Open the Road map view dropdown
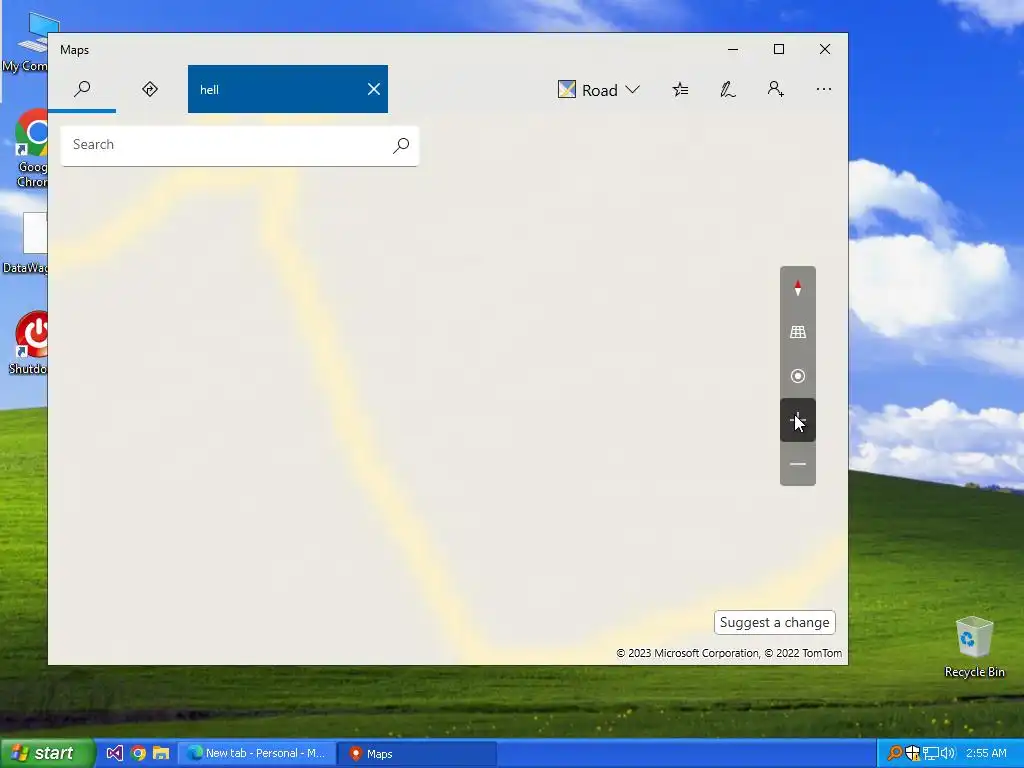 pyautogui.click(x=598, y=89)
